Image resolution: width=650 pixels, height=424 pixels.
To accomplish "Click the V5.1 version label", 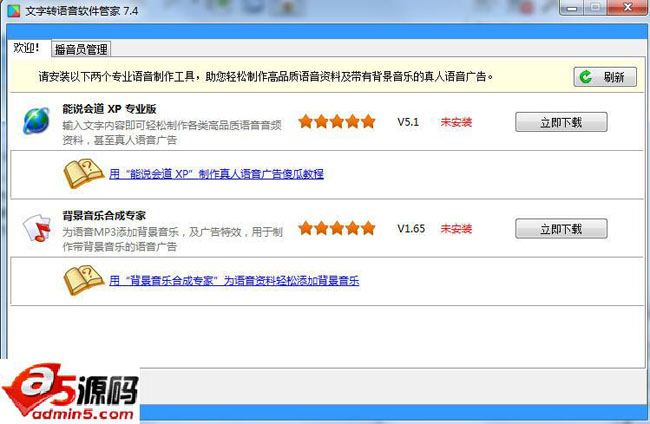I will tap(408, 122).
